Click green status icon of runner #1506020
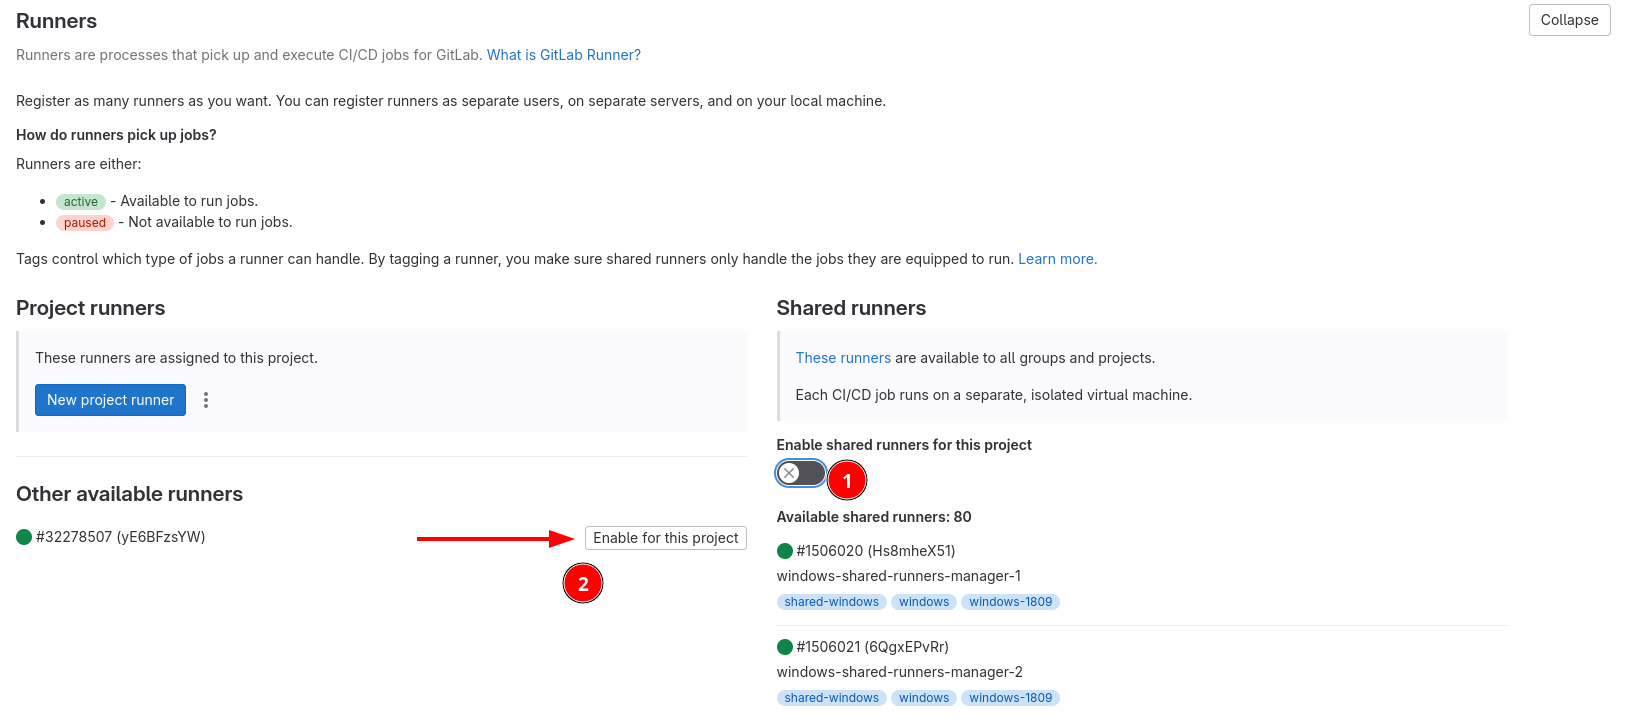Viewport: 1638px width, 721px height. pos(785,551)
